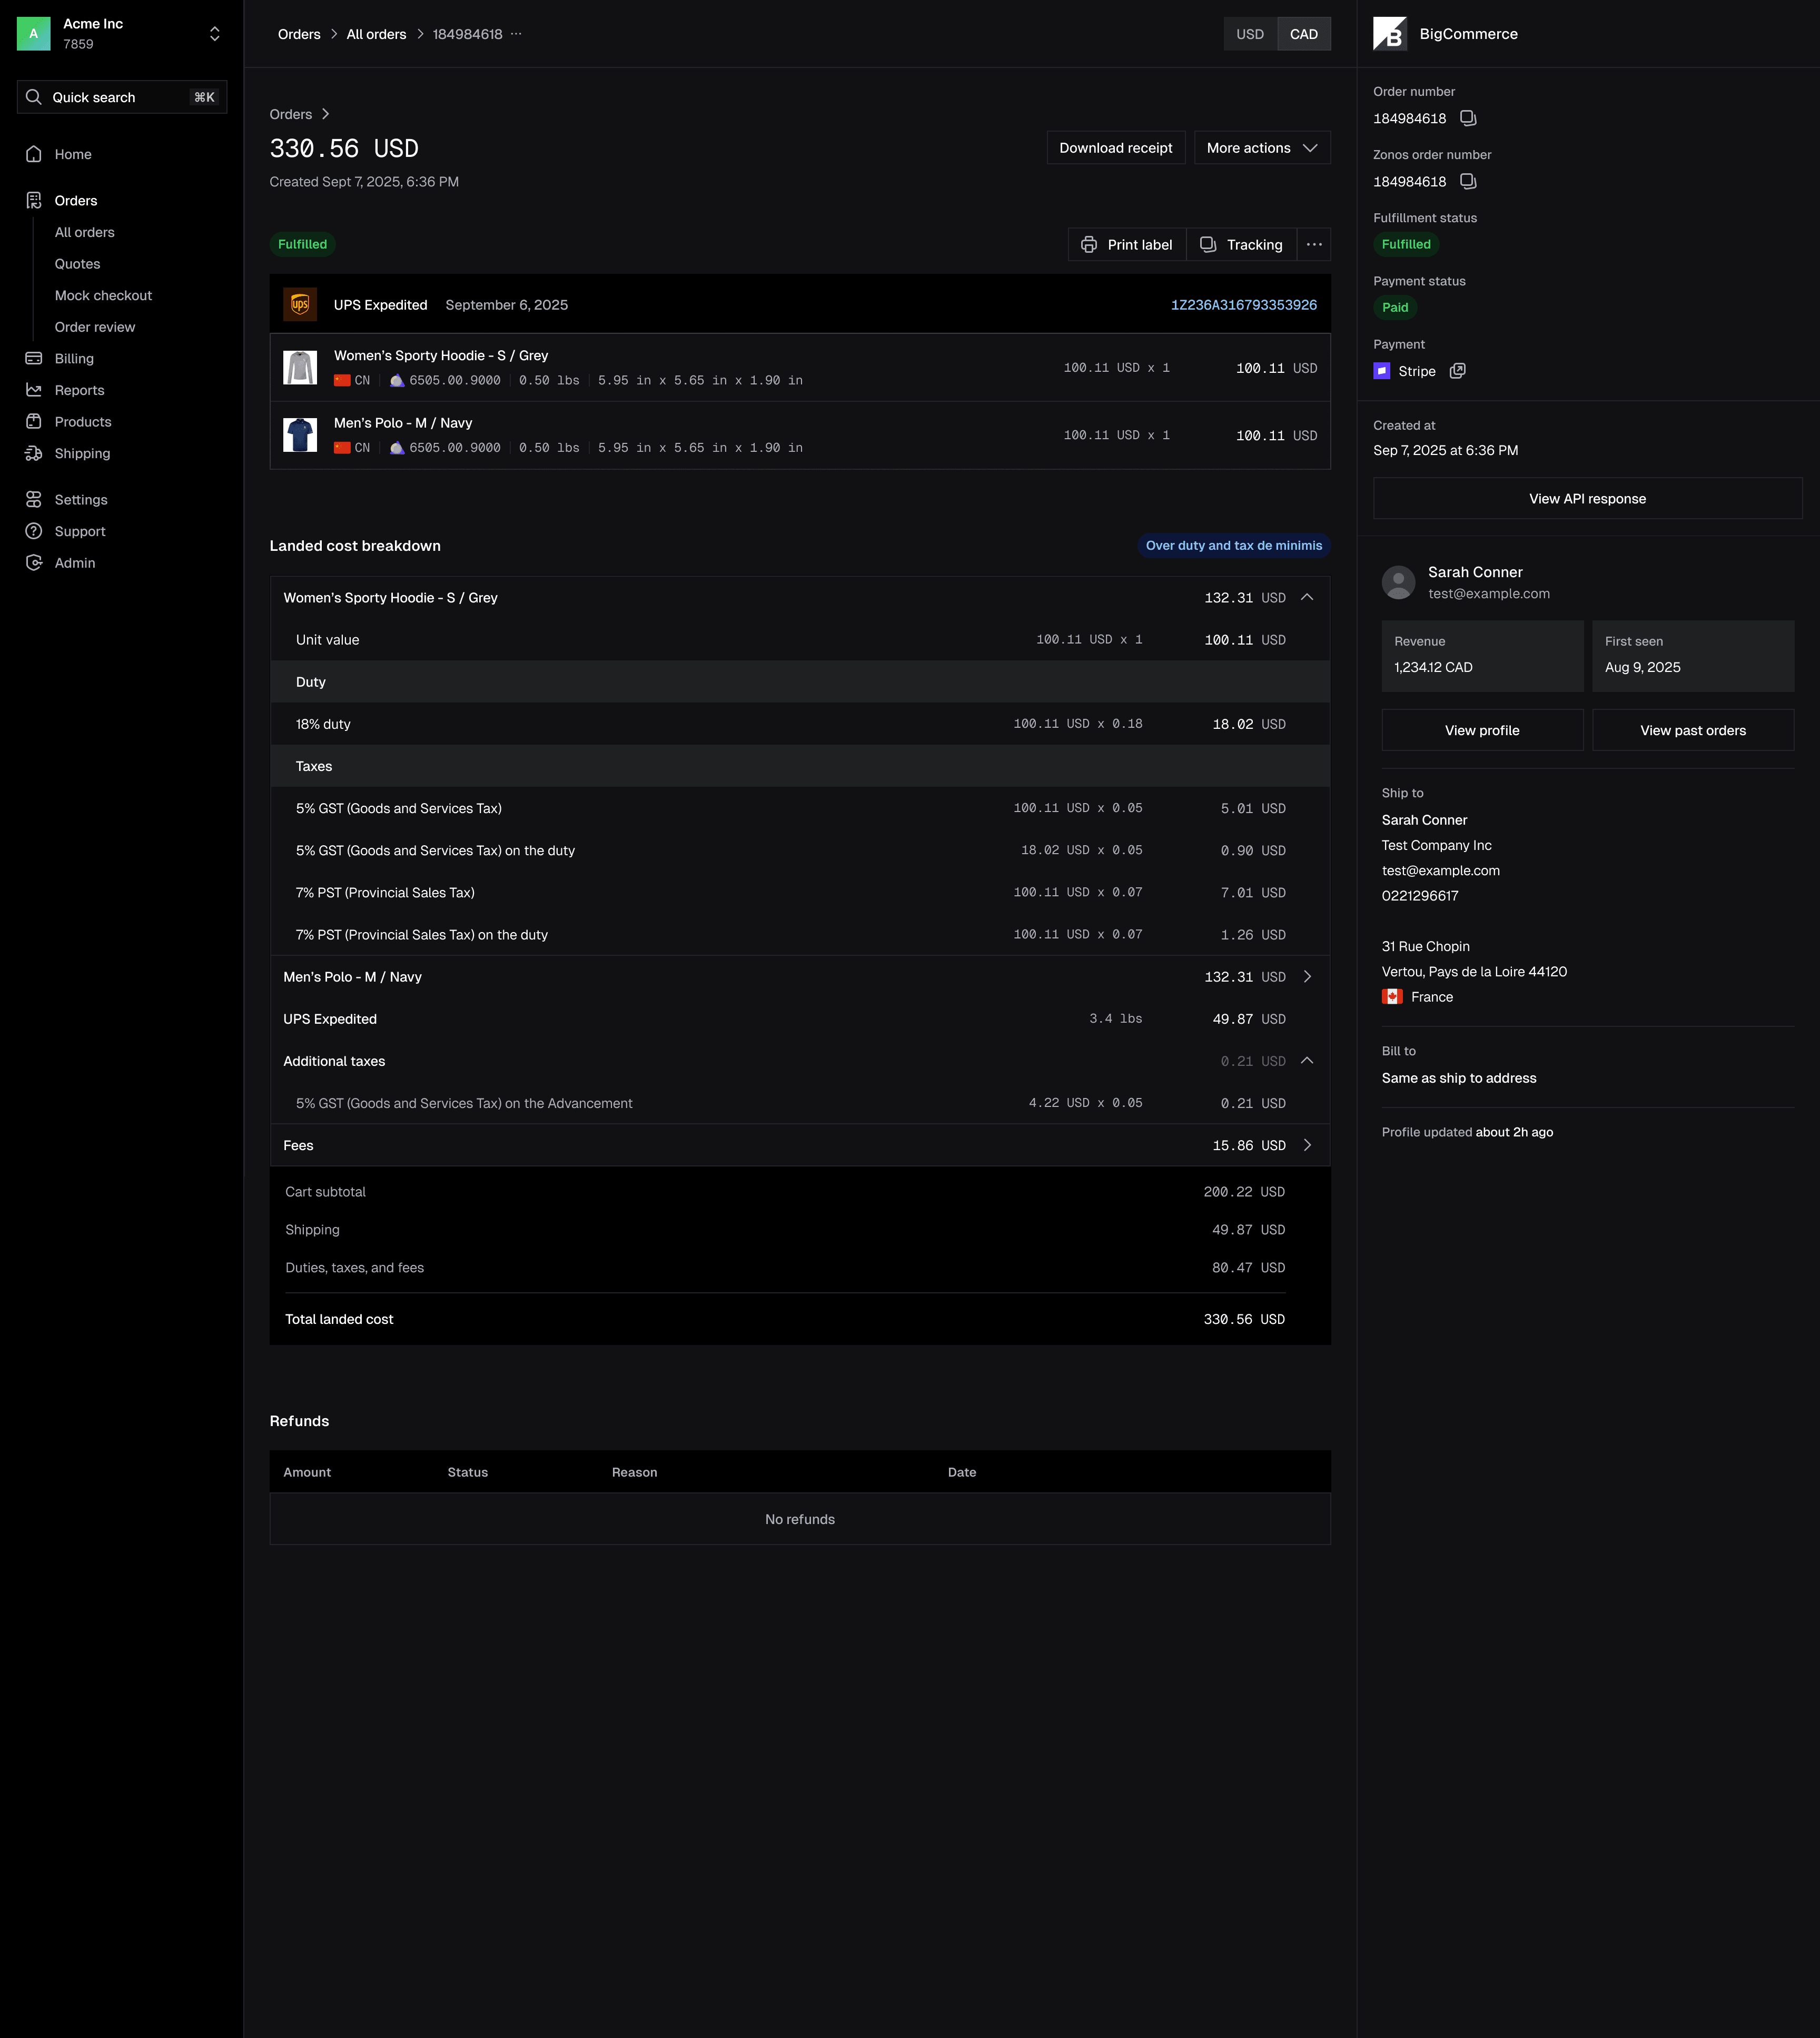Open Shipping from the sidebar
The width and height of the screenshot is (1820, 2038).
pyautogui.click(x=82, y=454)
